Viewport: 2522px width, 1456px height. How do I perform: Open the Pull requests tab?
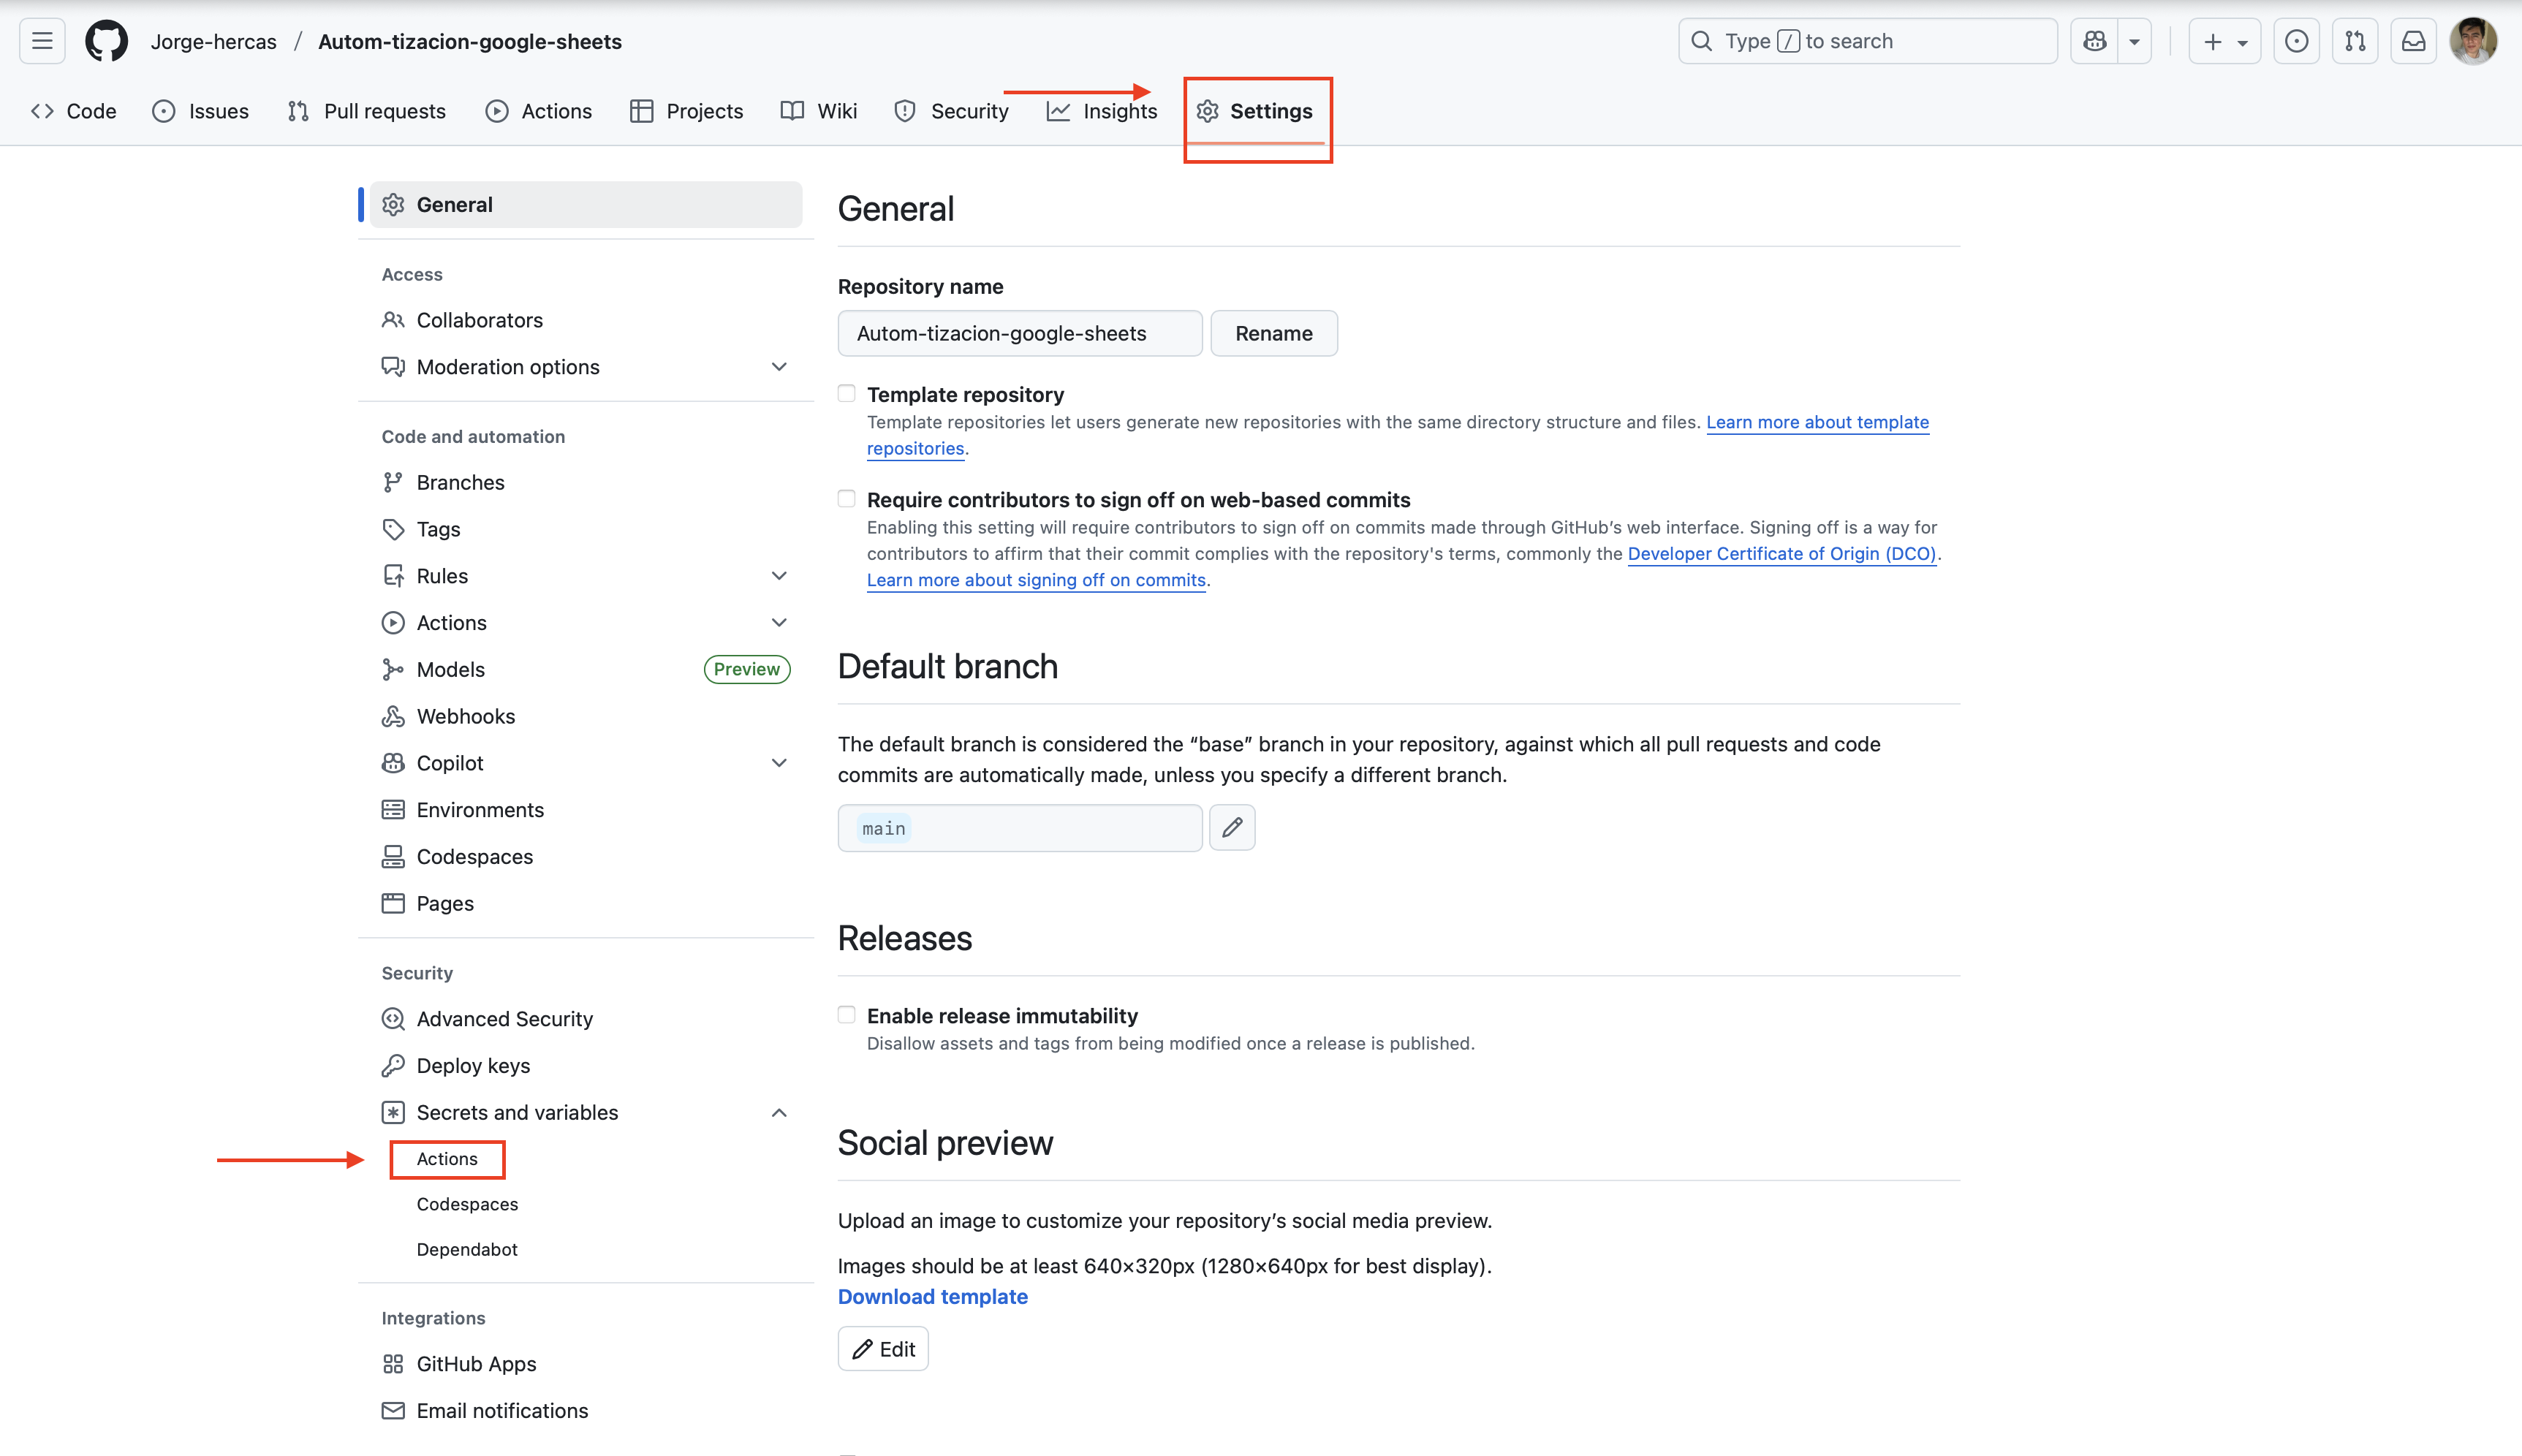[x=366, y=111]
